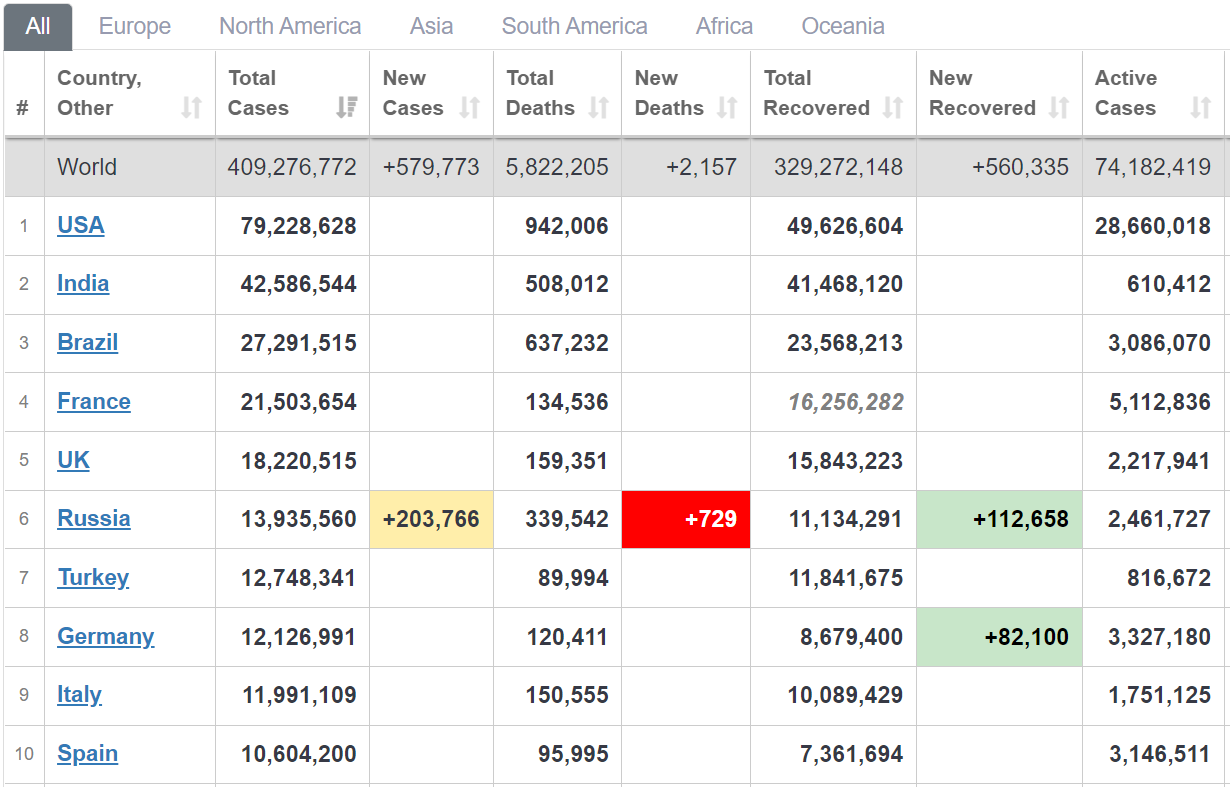Click World total deaths 5,822,205
Viewport: 1230px width, 787px height.
pos(557,168)
